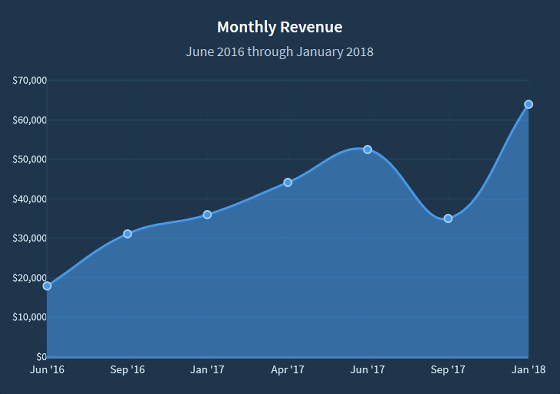Click the Jan '17 x-axis label
The height and width of the screenshot is (394, 560).
[208, 369]
